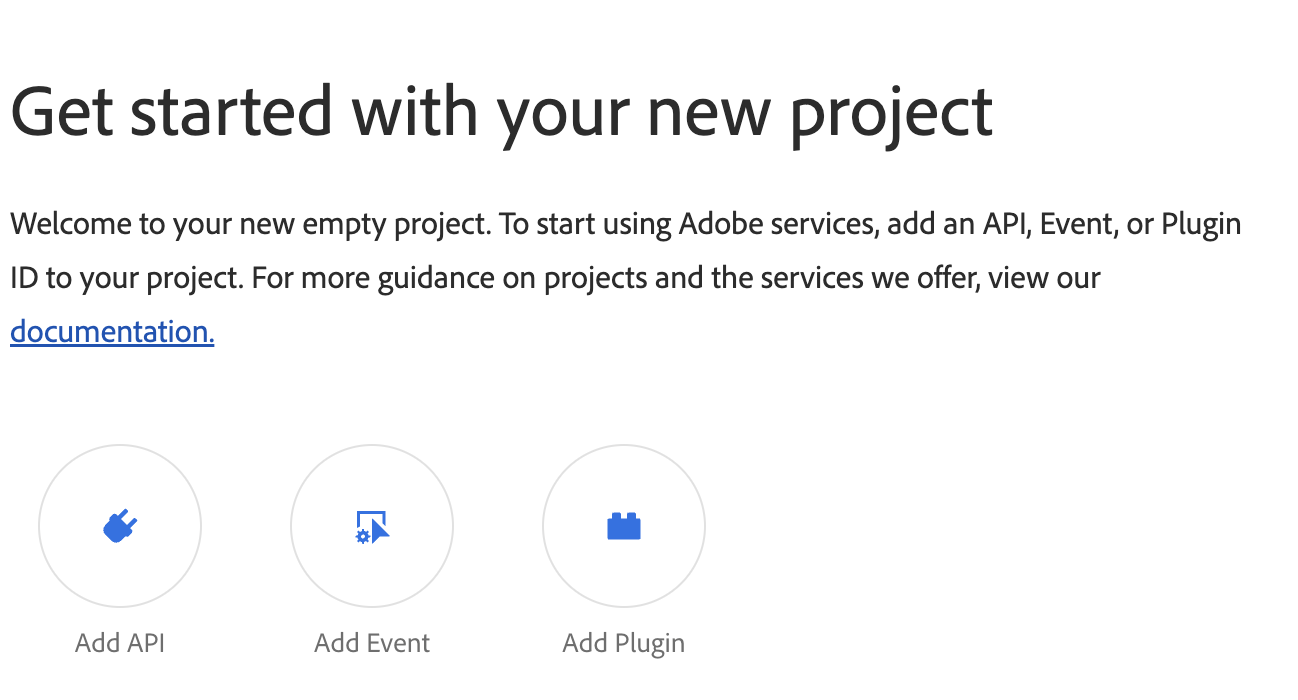Click the "Add API" text label

[x=120, y=642]
